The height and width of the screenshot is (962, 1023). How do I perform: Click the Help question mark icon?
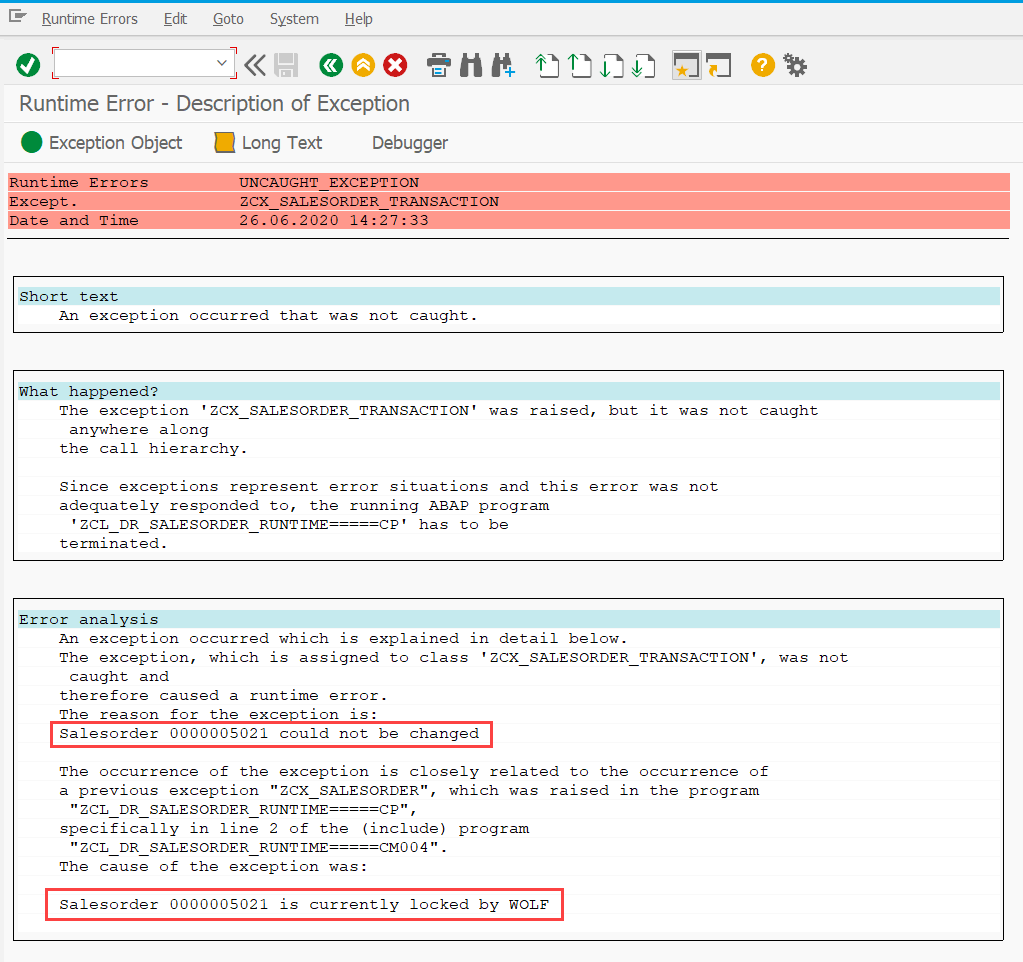pos(761,65)
